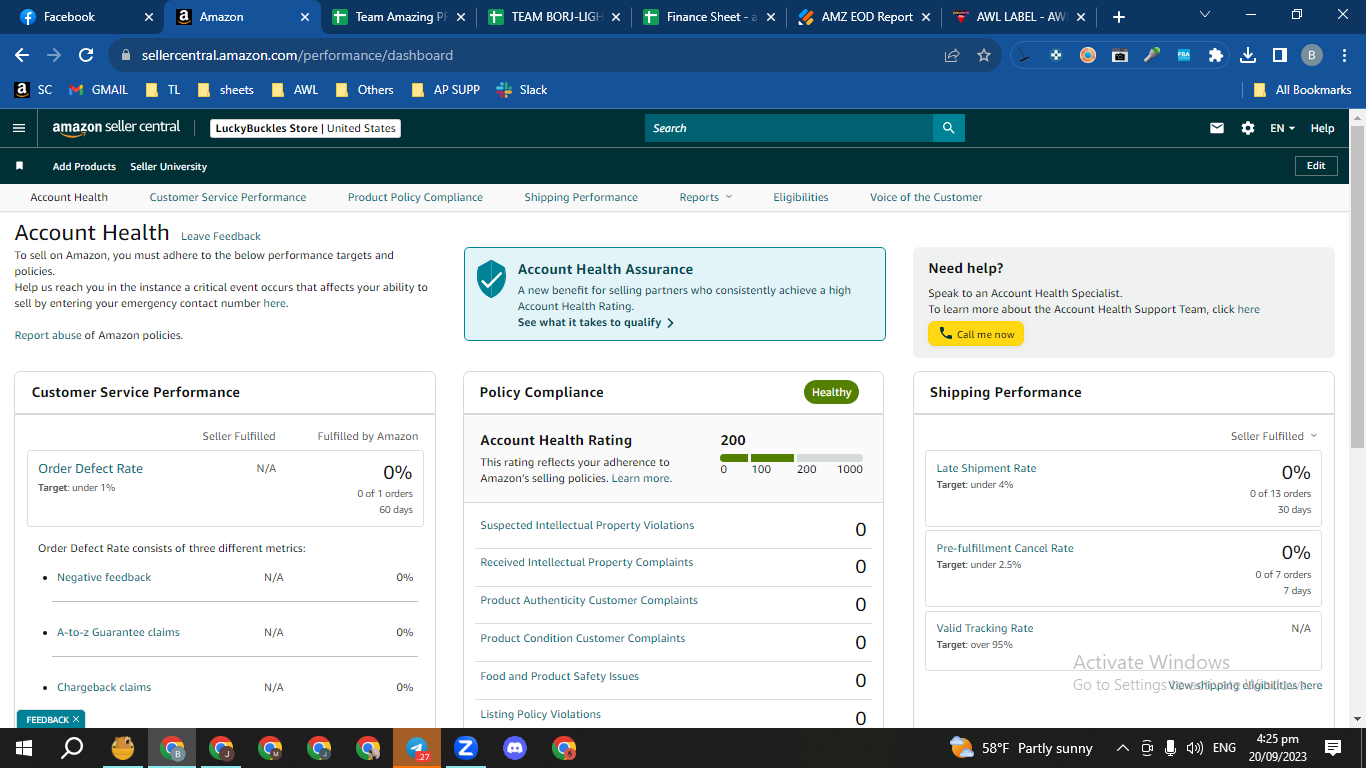Open the store selector LuckyBuckles Store
This screenshot has width=1366, height=768.
(x=306, y=128)
